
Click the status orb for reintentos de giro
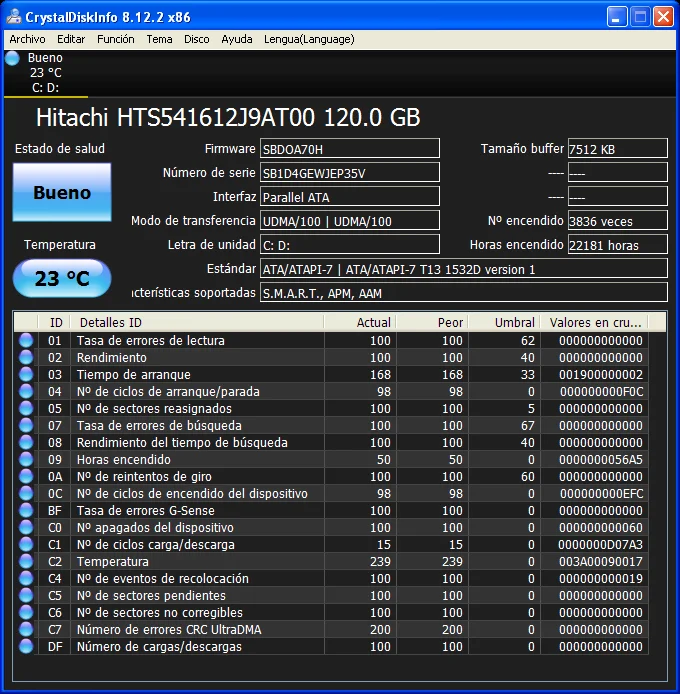(26, 476)
